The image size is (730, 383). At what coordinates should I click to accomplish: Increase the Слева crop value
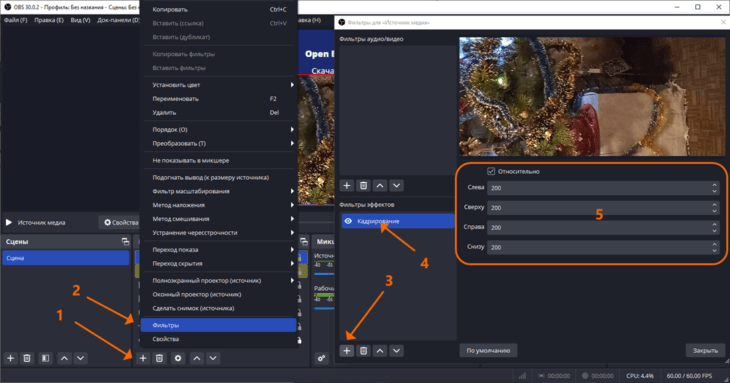(714, 185)
